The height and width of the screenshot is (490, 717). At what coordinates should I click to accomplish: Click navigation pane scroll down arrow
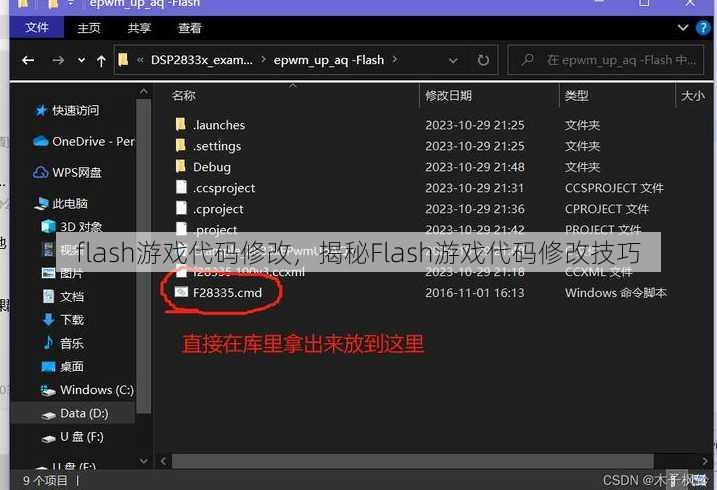pyautogui.click(x=144, y=461)
